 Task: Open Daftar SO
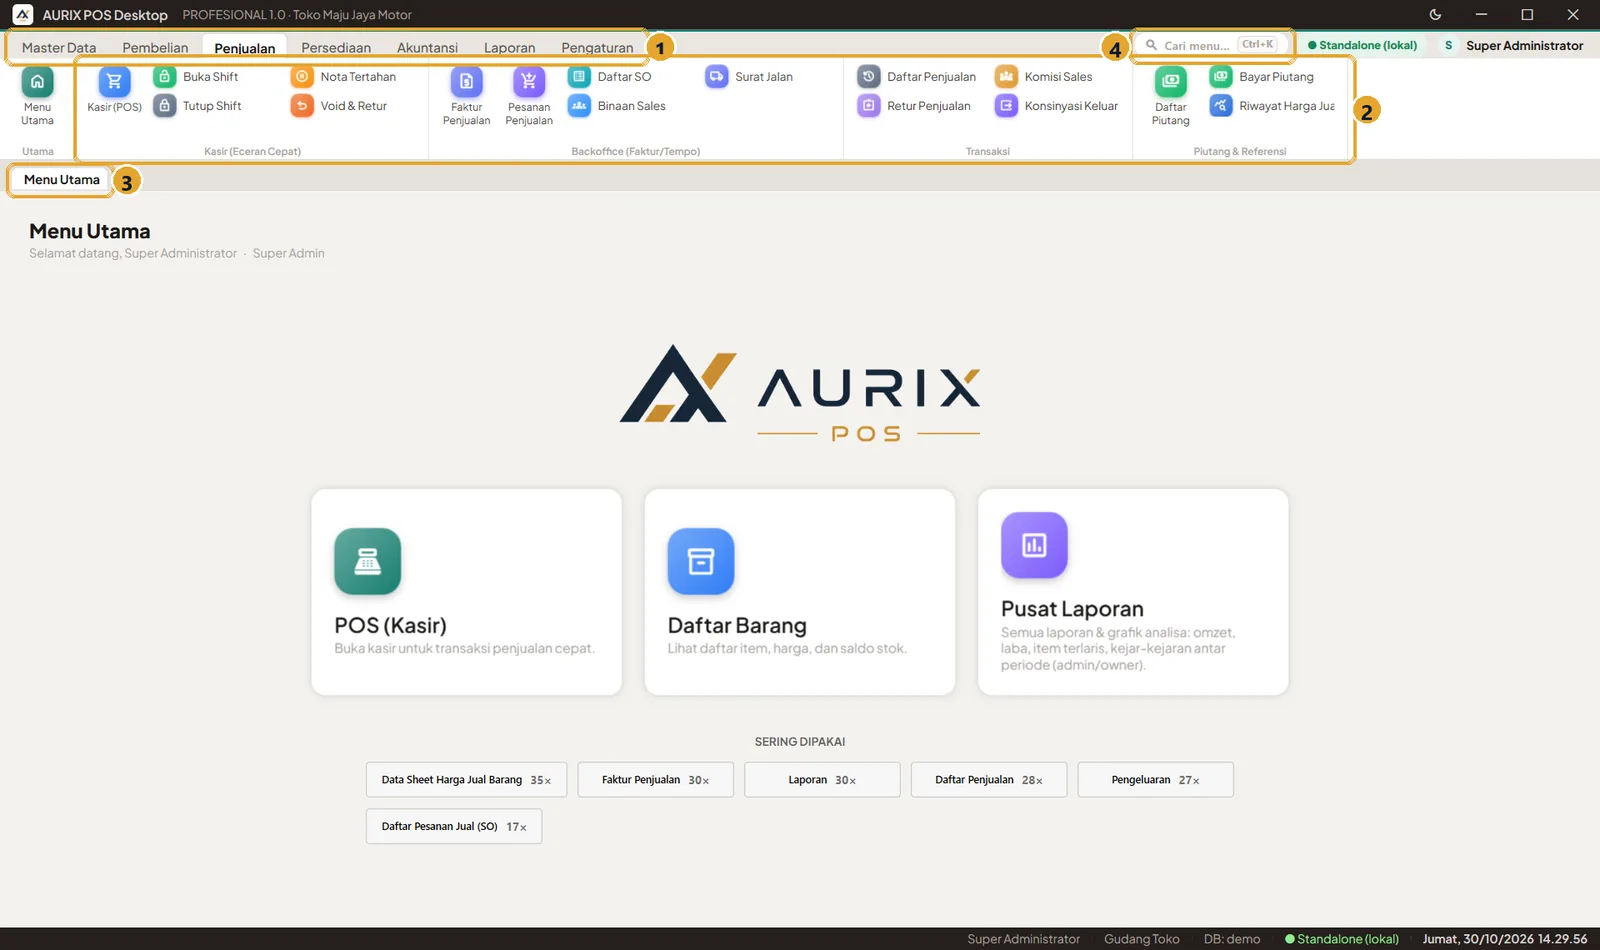click(610, 76)
